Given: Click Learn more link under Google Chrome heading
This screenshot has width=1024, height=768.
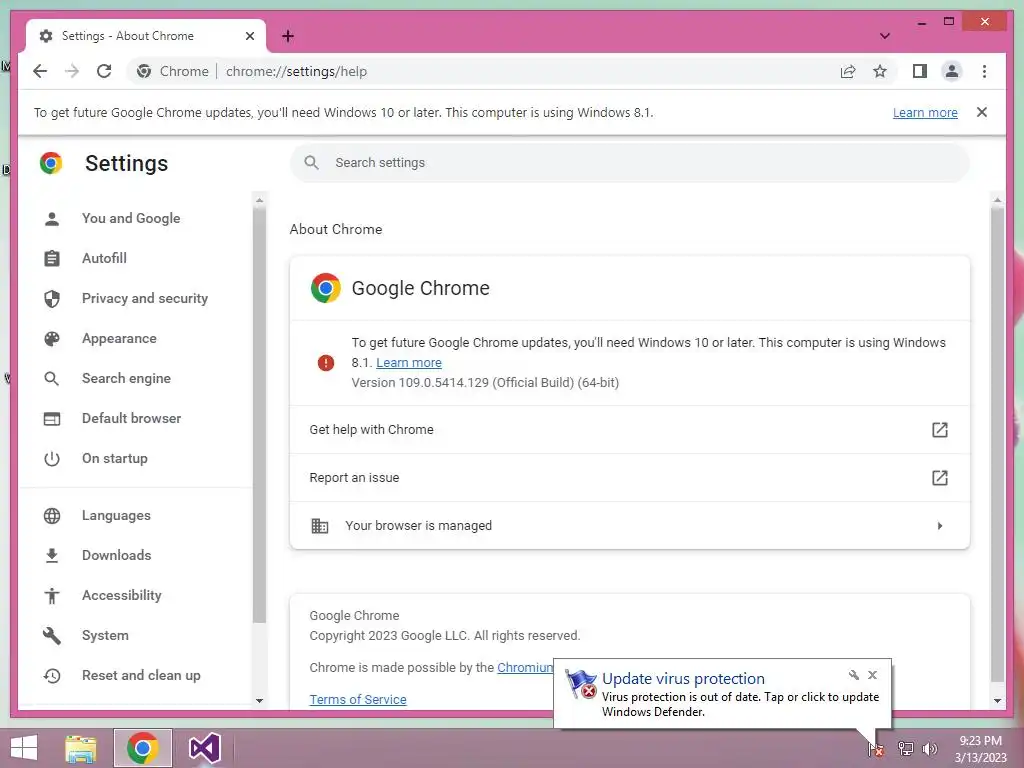Looking at the screenshot, I should 409,362.
